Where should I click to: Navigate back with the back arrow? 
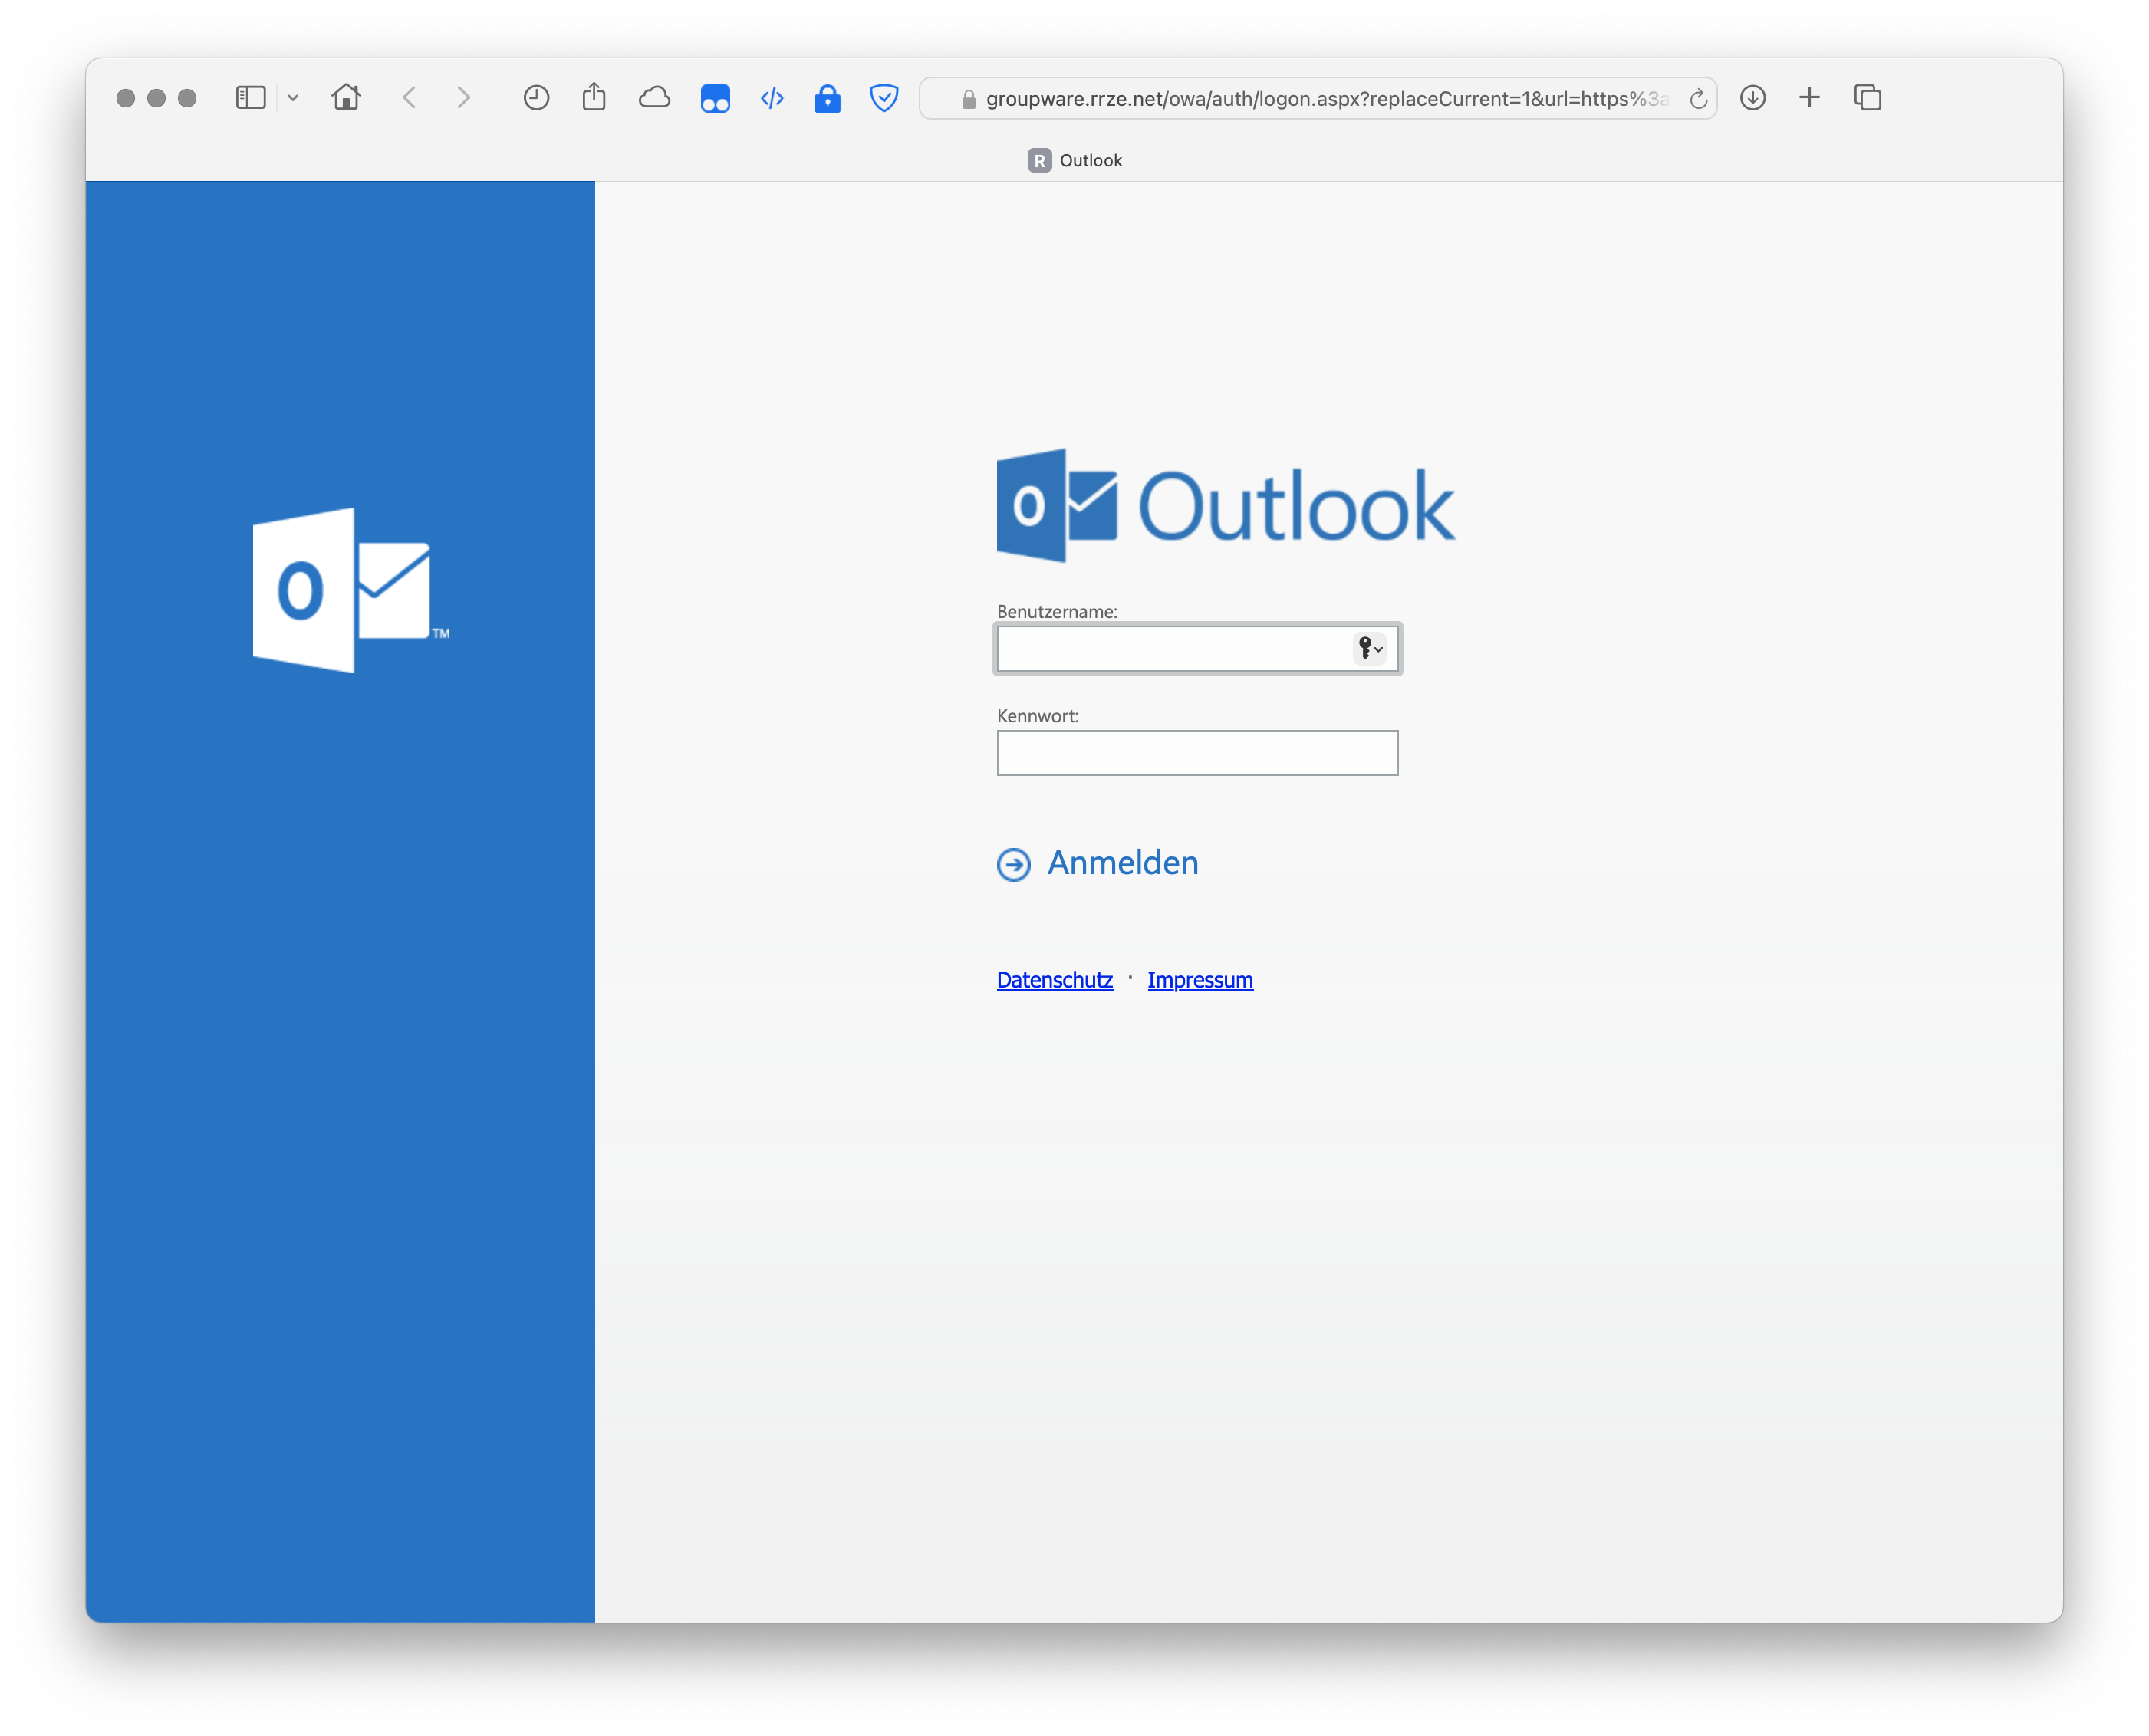pyautogui.click(x=409, y=98)
